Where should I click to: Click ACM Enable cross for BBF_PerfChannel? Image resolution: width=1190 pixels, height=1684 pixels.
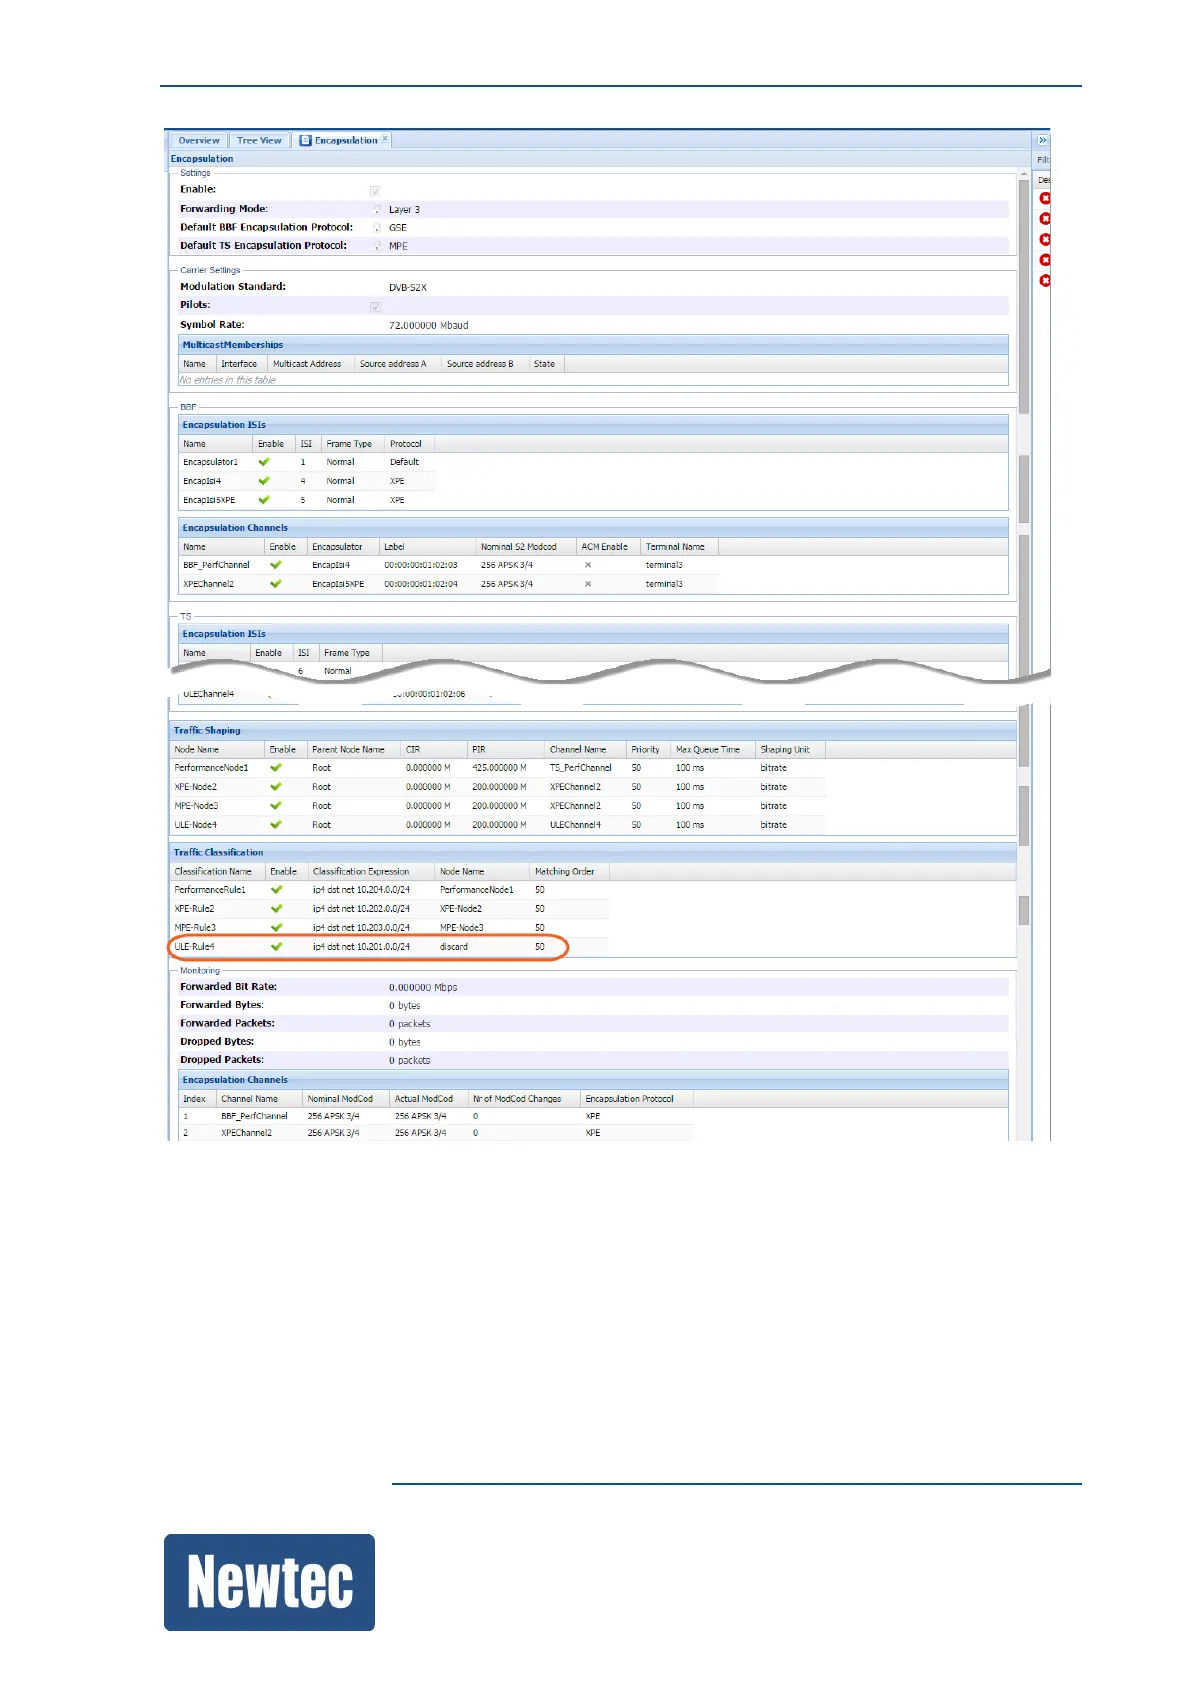pos(588,565)
